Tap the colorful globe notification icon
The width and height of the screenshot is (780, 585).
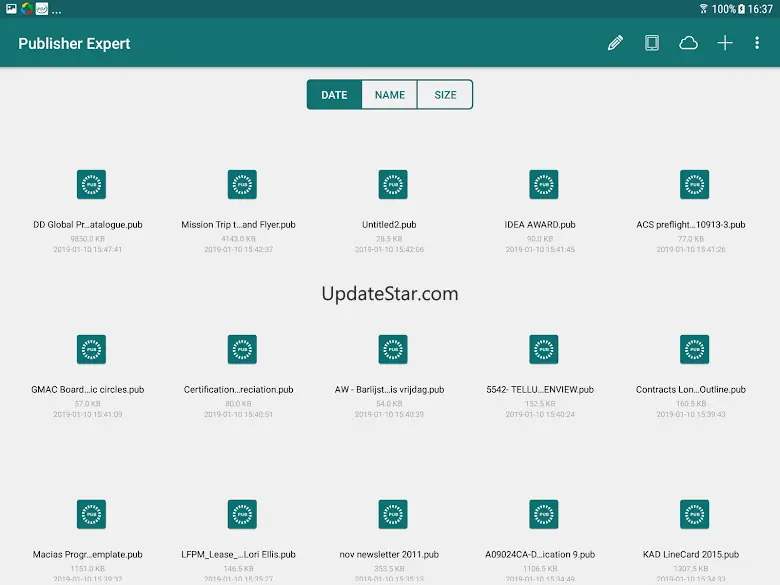coord(26,8)
